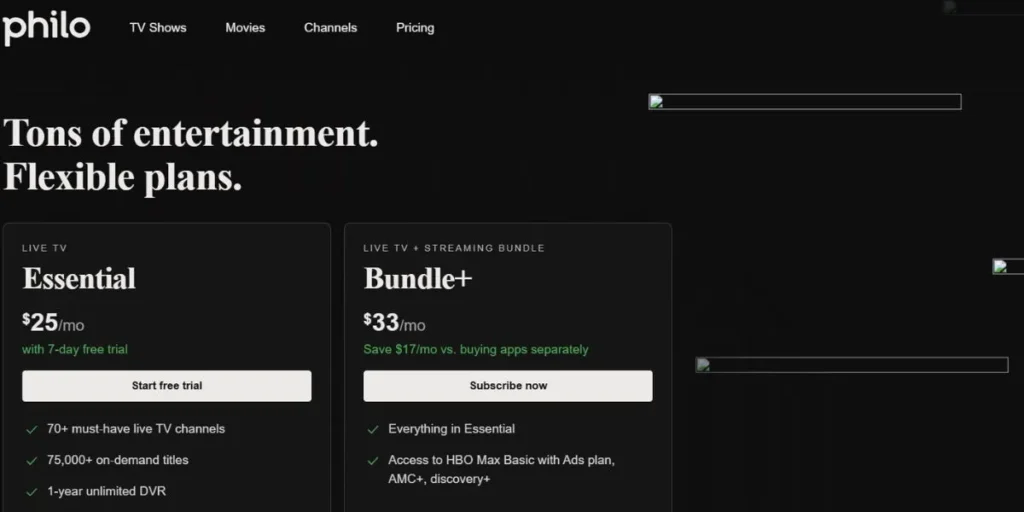Select Pricing in the top navigation
1024x512 pixels.
(x=415, y=28)
